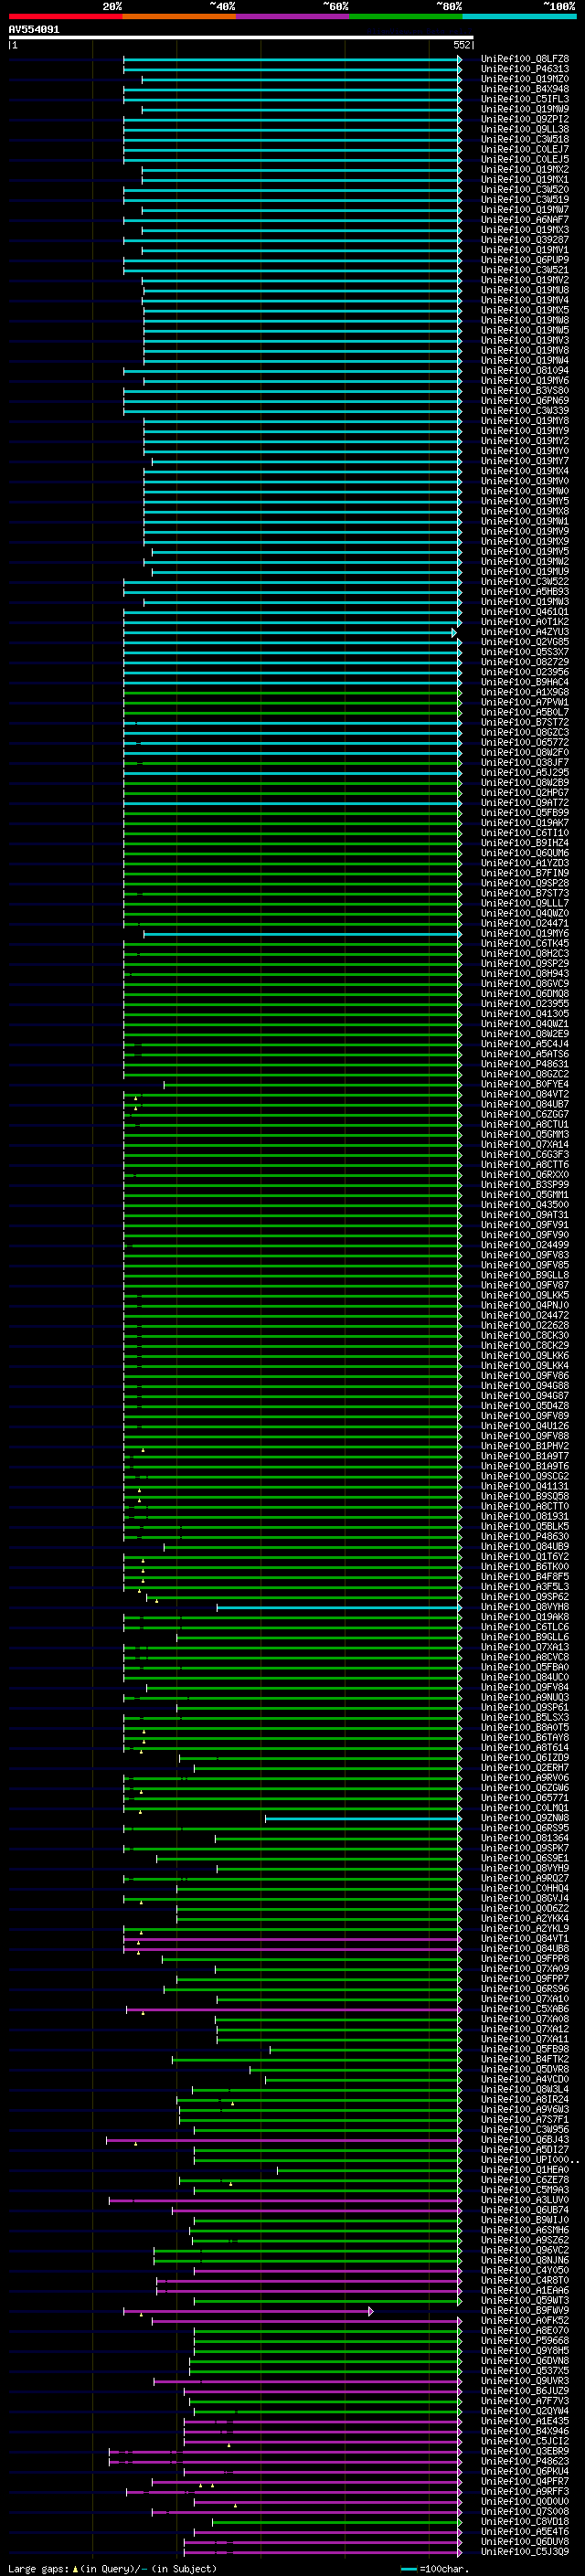This screenshot has width=585, height=2576.
Task: Click the UniRef100_Q43500 label
Action: pyautogui.click(x=525, y=1205)
